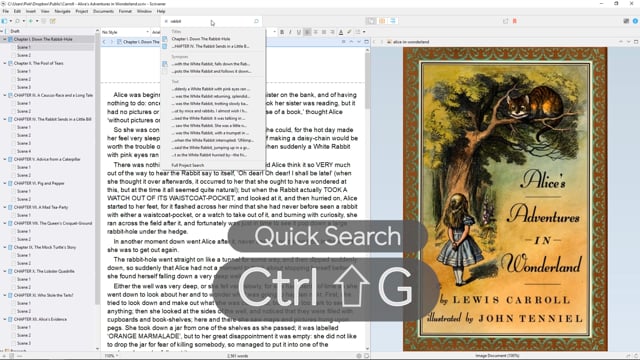Screen dimensions: 640x360
Task: Click the composition mode icon beside Inspector
Action: coord(626,21)
